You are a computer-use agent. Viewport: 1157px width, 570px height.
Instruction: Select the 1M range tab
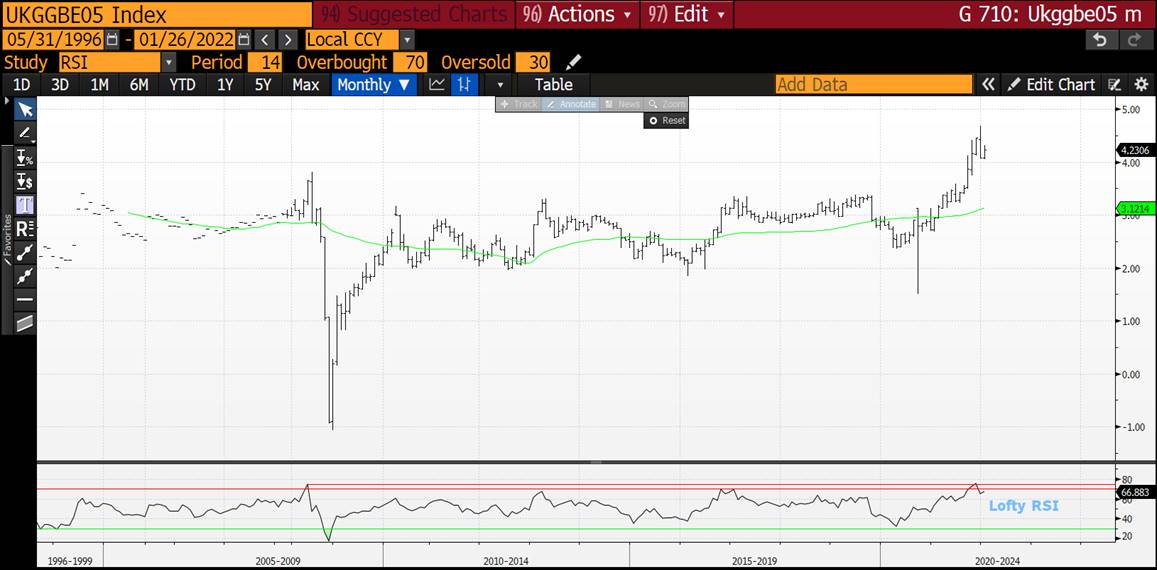click(x=99, y=84)
